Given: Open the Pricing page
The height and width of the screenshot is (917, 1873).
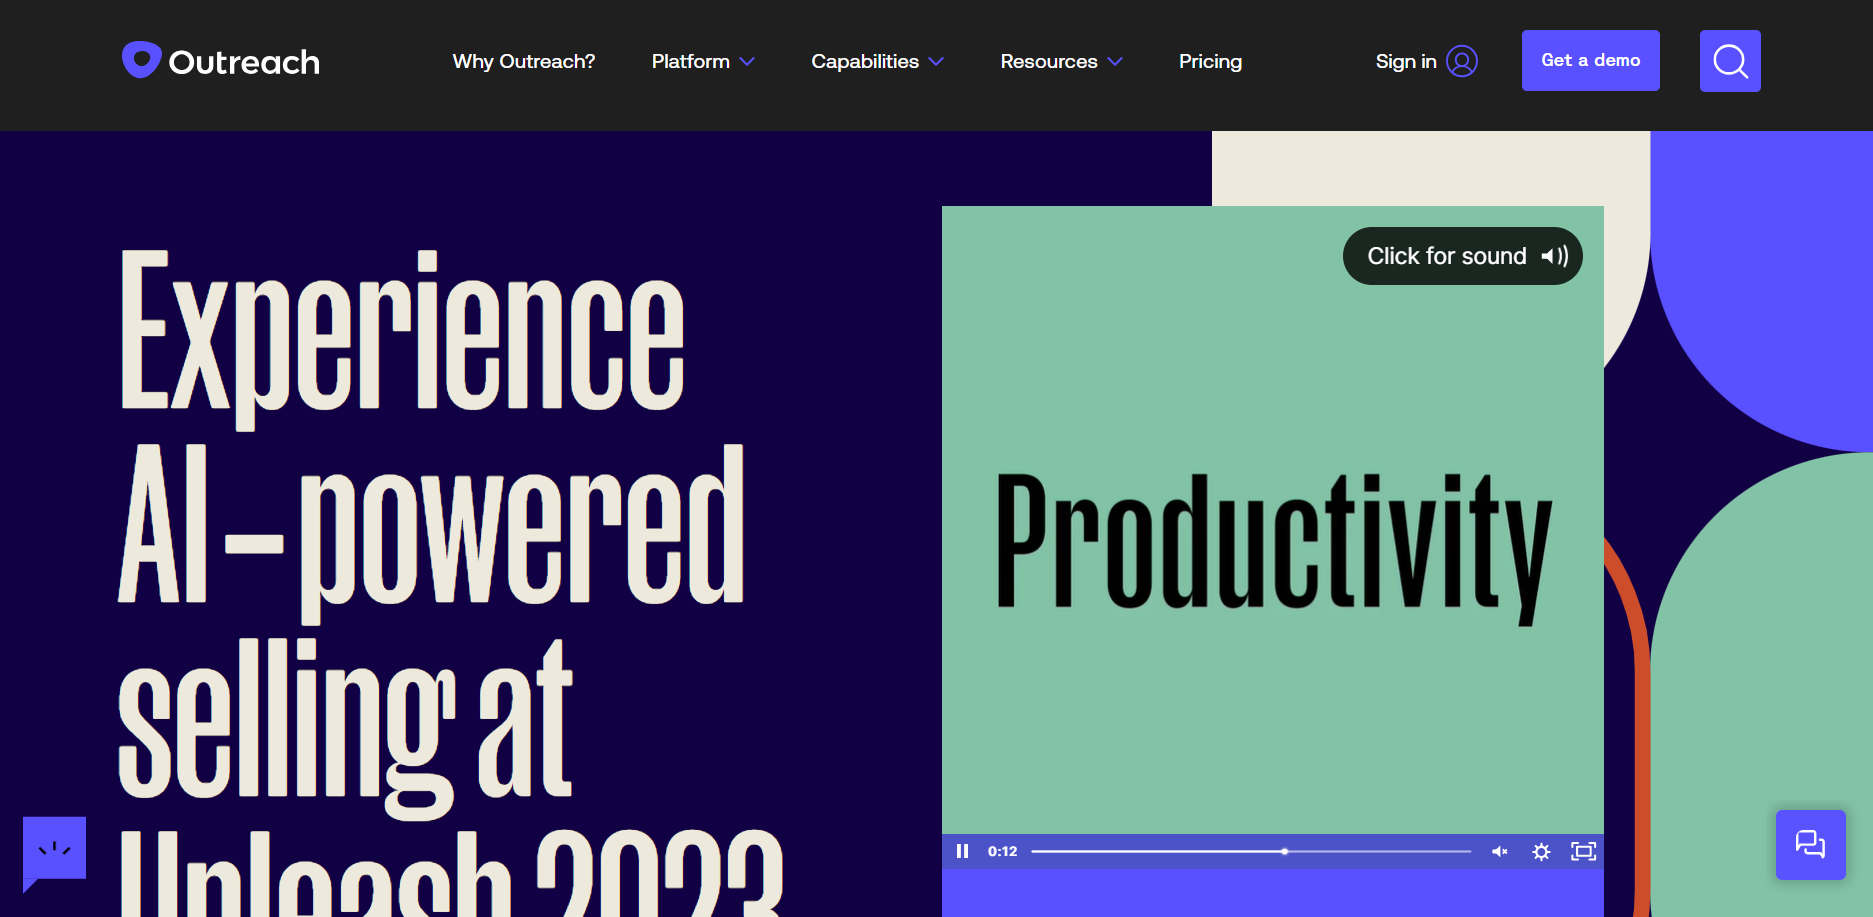Looking at the screenshot, I should 1210,61.
